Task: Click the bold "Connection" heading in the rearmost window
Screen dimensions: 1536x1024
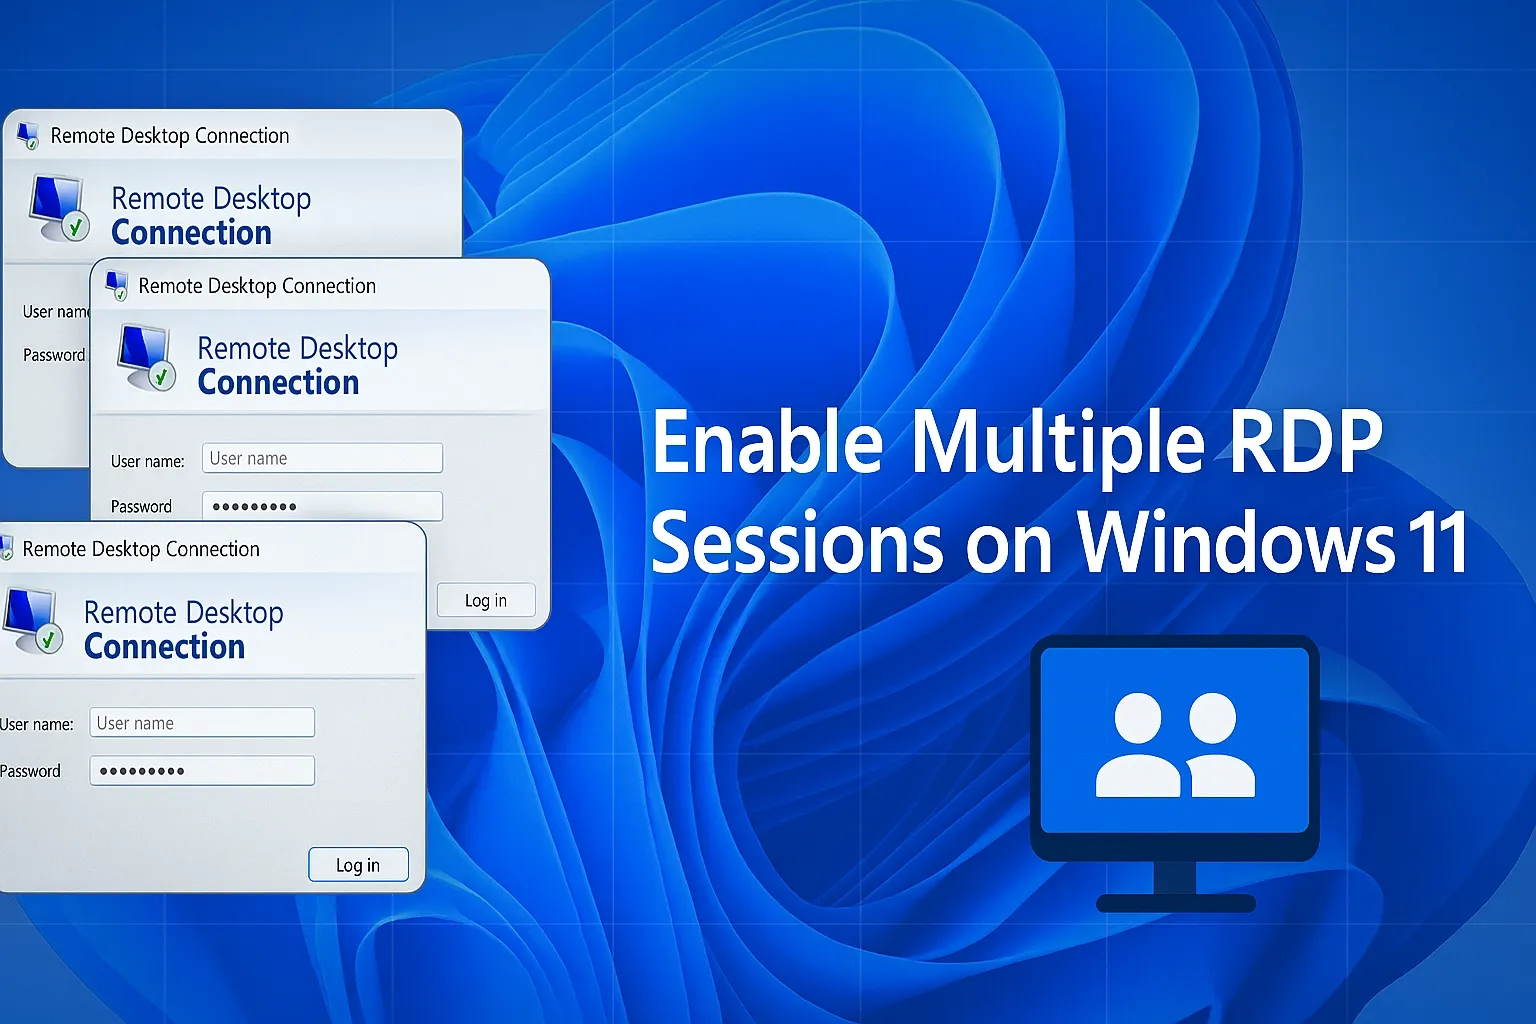Action: click(192, 233)
